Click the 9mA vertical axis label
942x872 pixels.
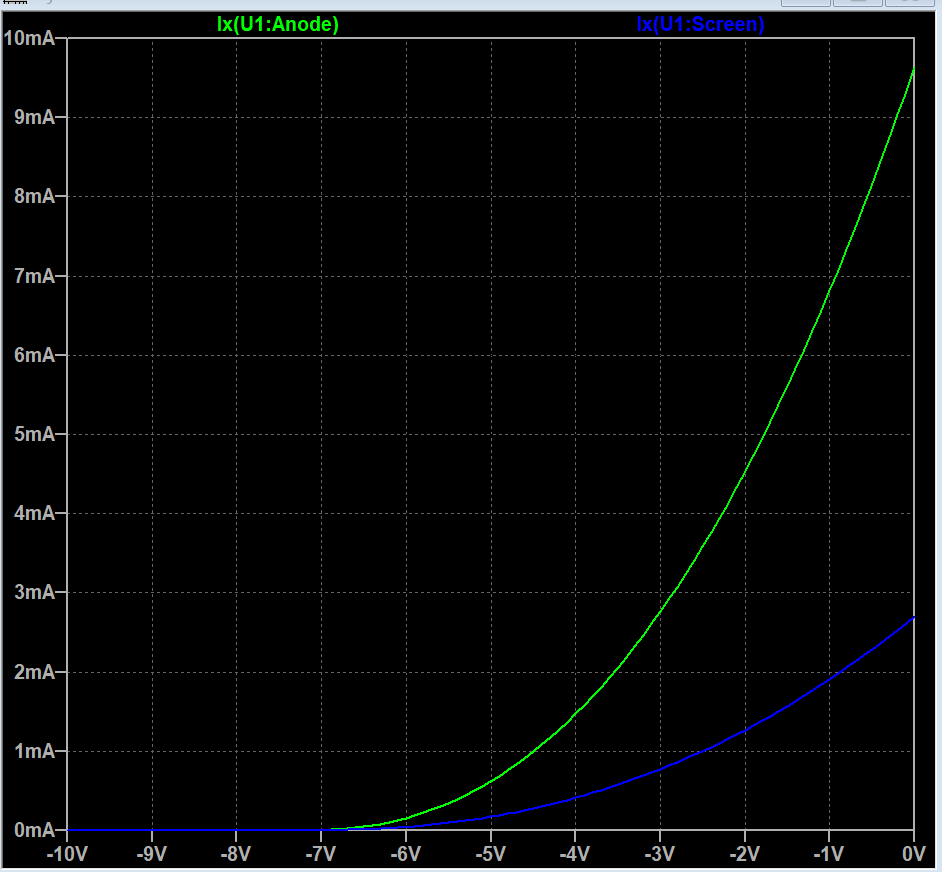[35, 117]
